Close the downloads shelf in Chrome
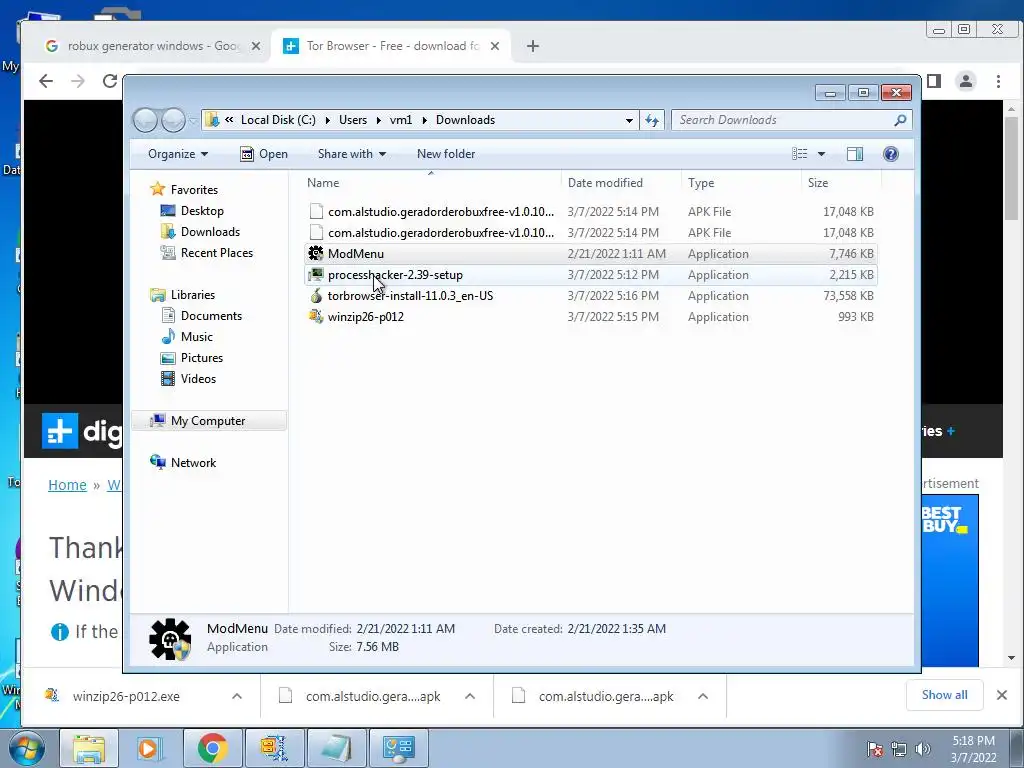The image size is (1024, 768). 1002,696
